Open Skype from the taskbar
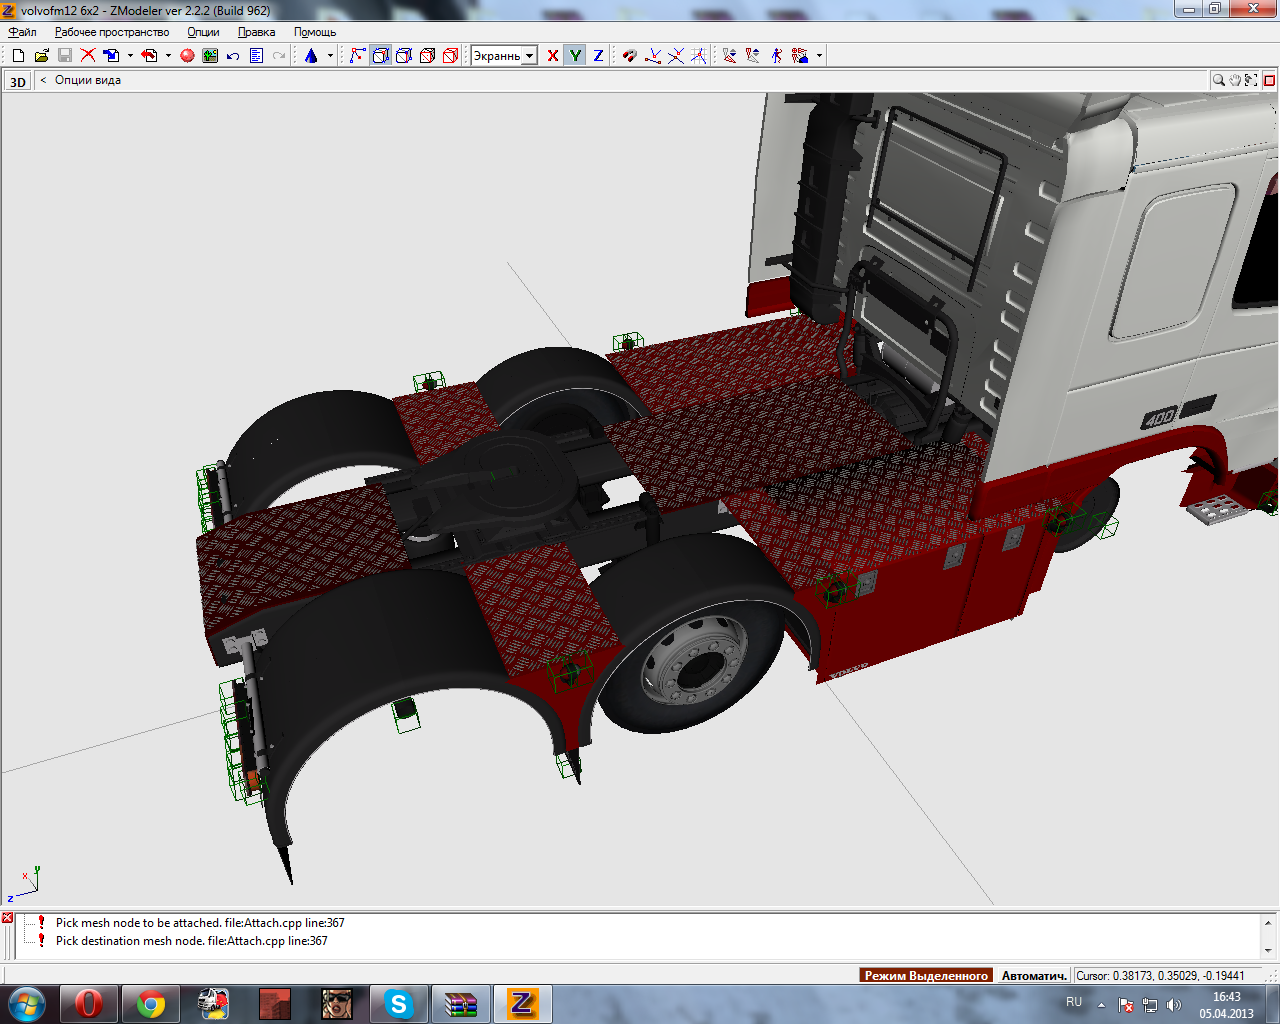Screen dimensions: 1280x1024 [x=399, y=1004]
